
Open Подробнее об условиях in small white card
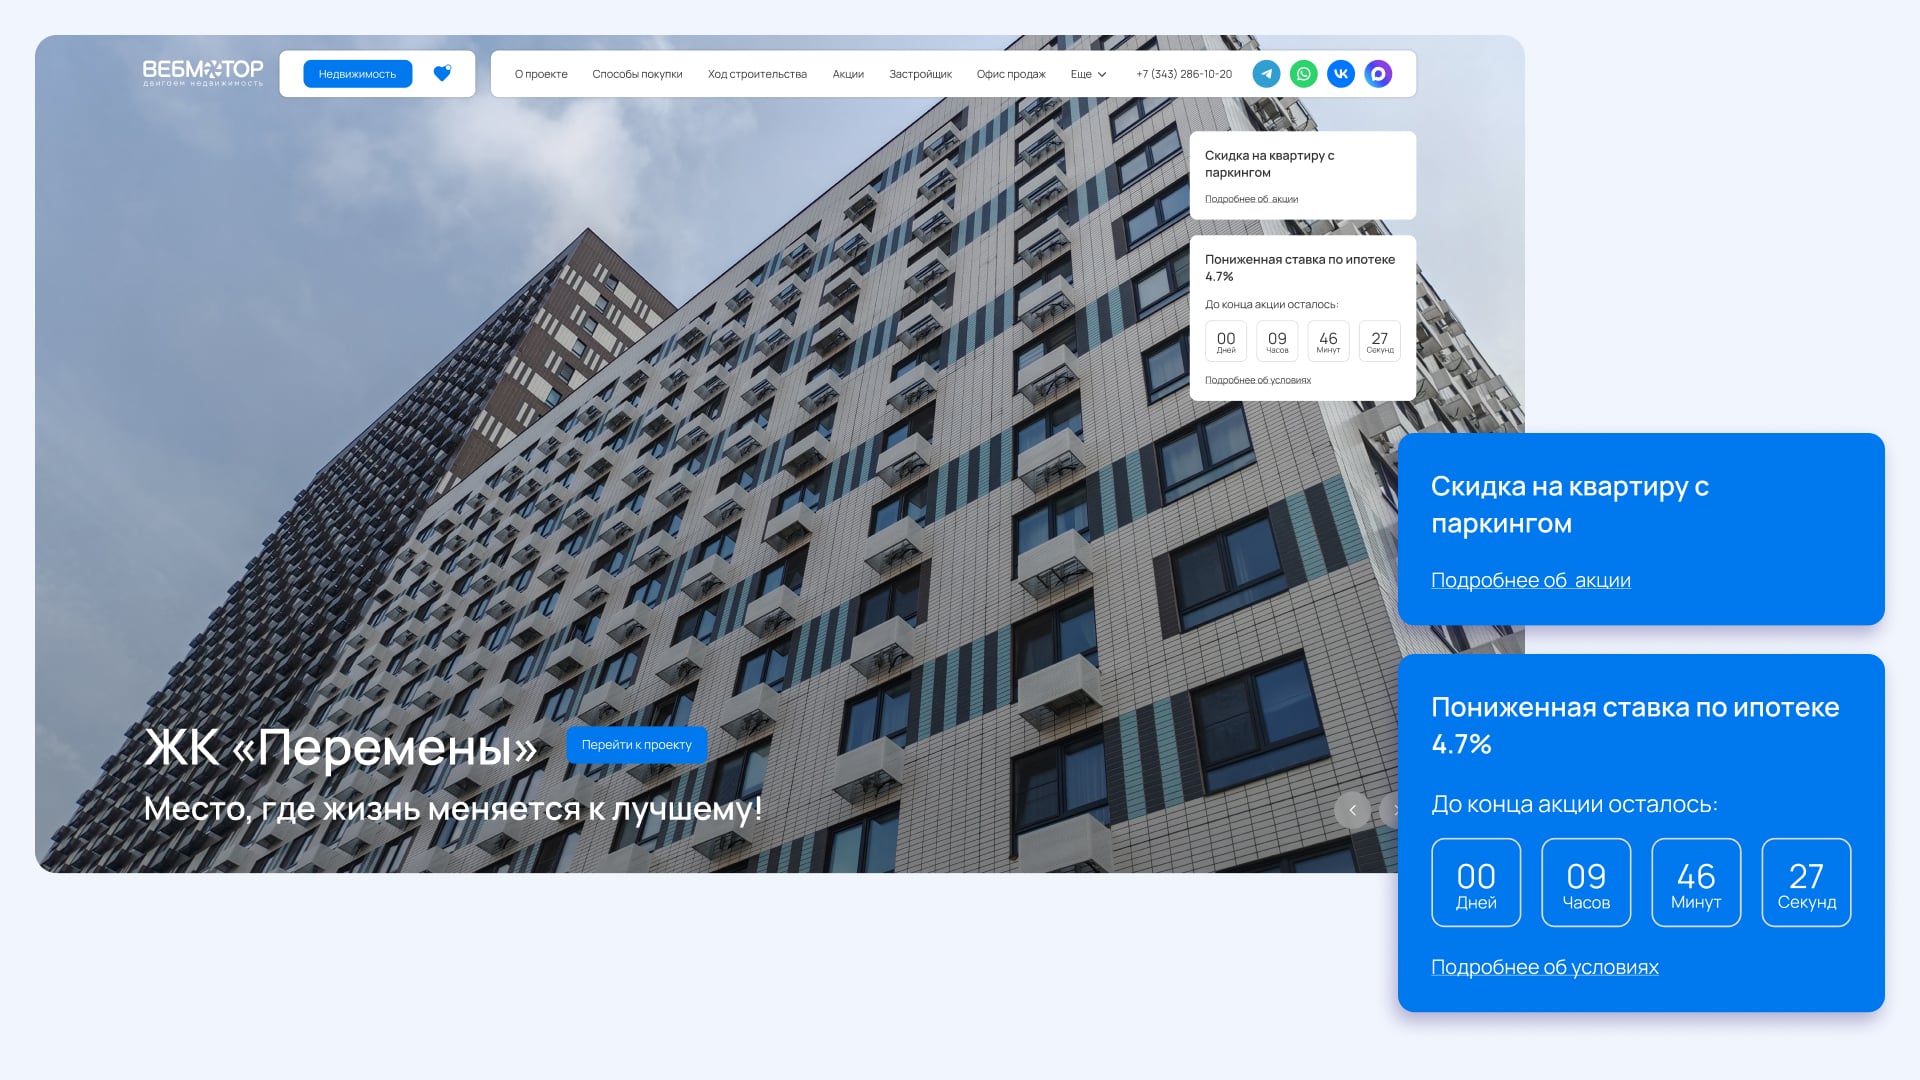click(x=1257, y=380)
